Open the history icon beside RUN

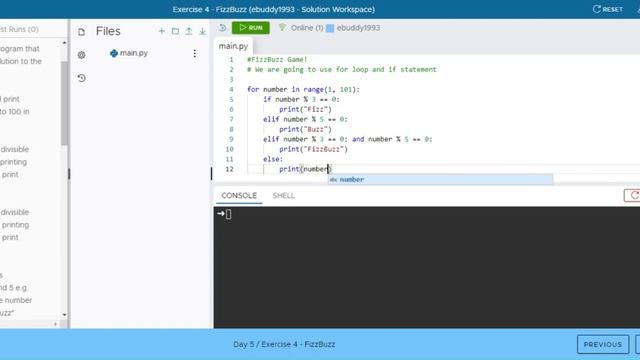(x=222, y=28)
